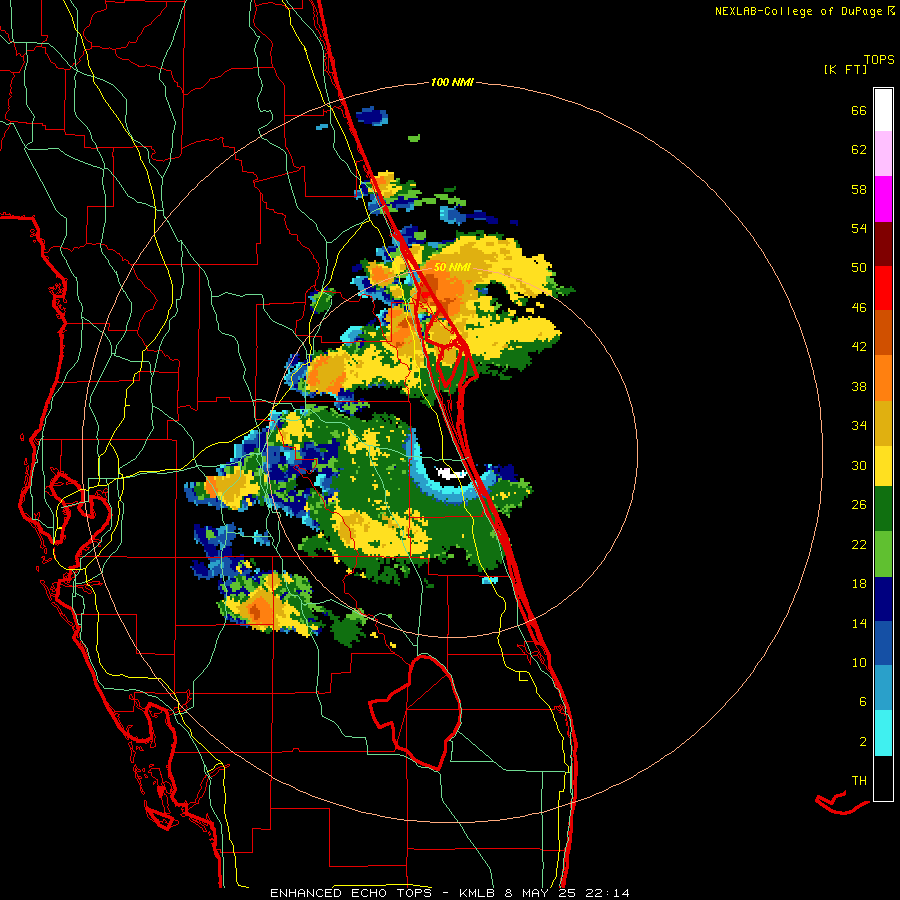Click the 50 NMI range ring label
Image resolution: width=900 pixels, height=900 pixels.
(452, 267)
